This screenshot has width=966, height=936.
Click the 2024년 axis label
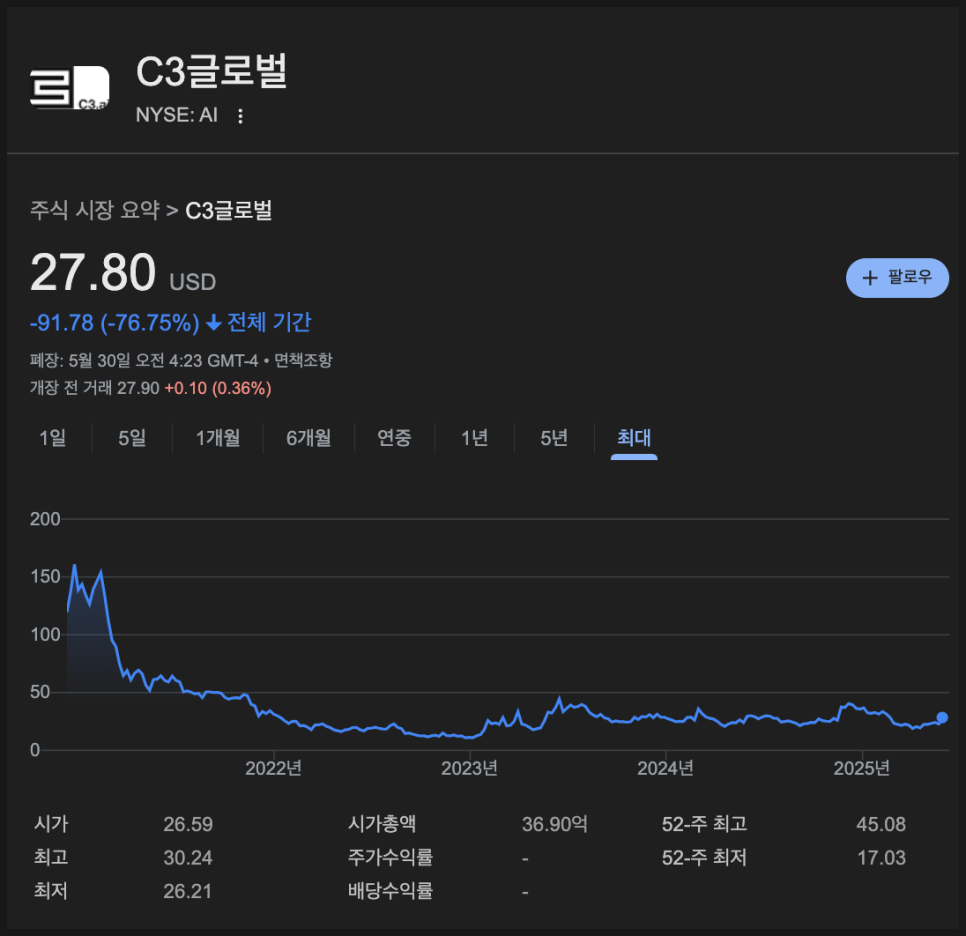665,768
